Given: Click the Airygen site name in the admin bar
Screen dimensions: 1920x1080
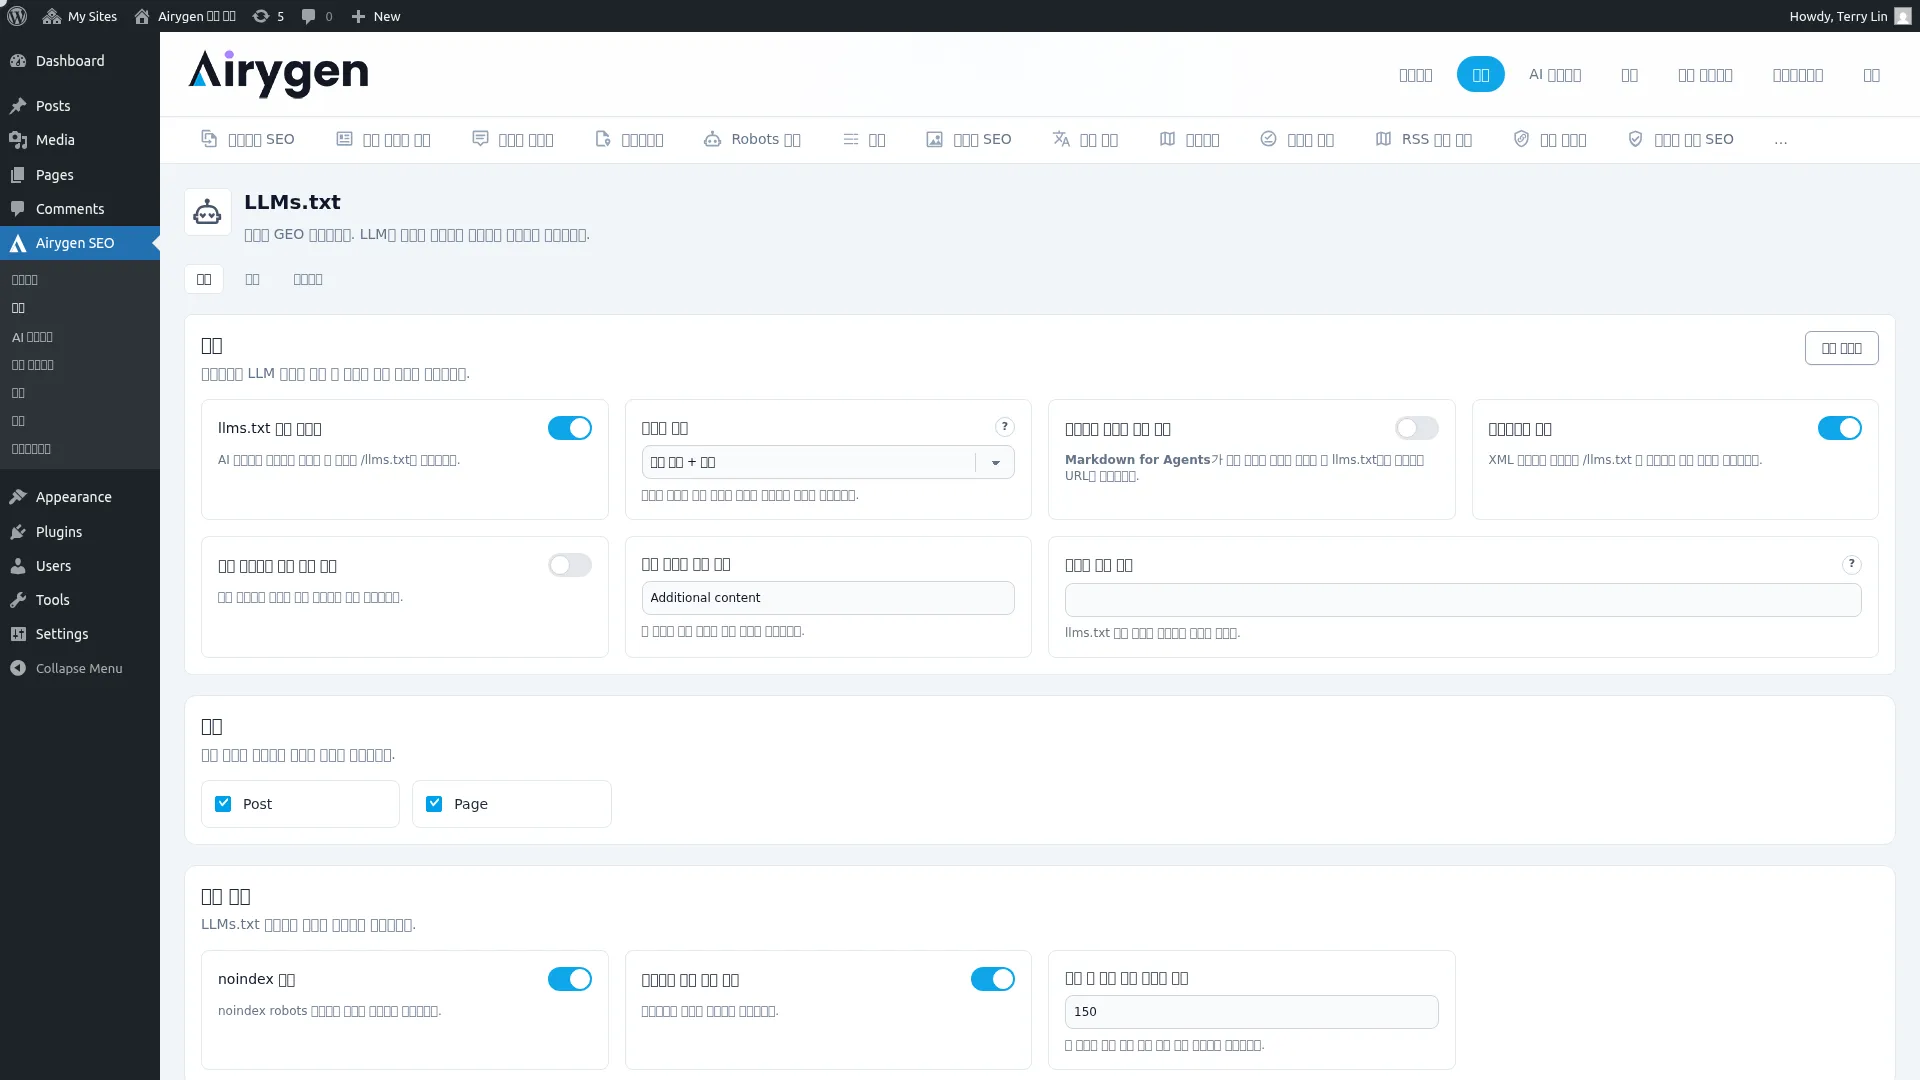Looking at the screenshot, I should 186,16.
